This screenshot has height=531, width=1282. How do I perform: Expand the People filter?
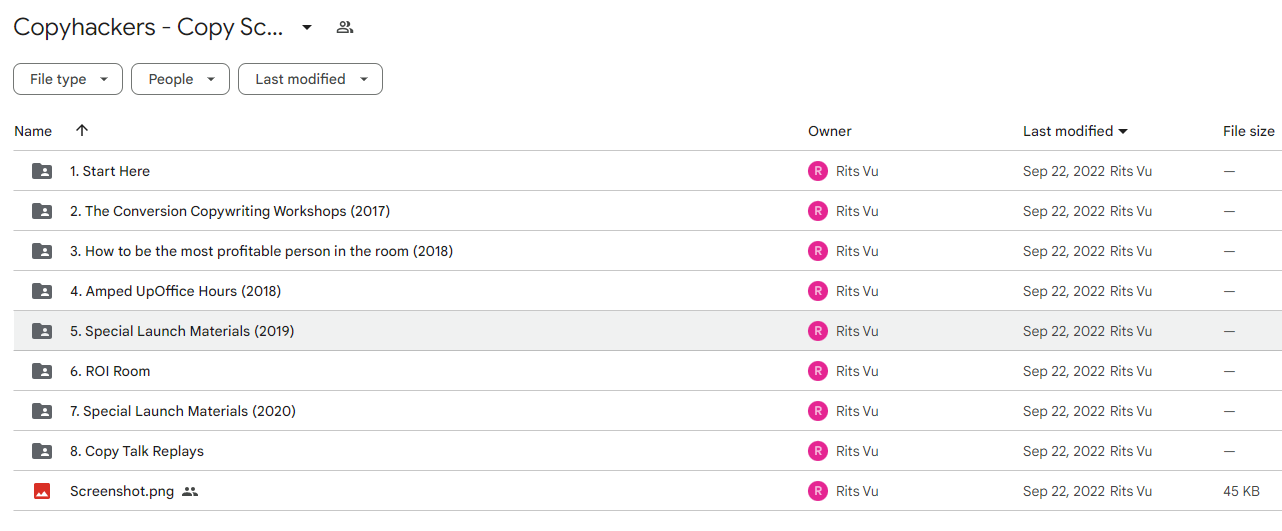[180, 79]
